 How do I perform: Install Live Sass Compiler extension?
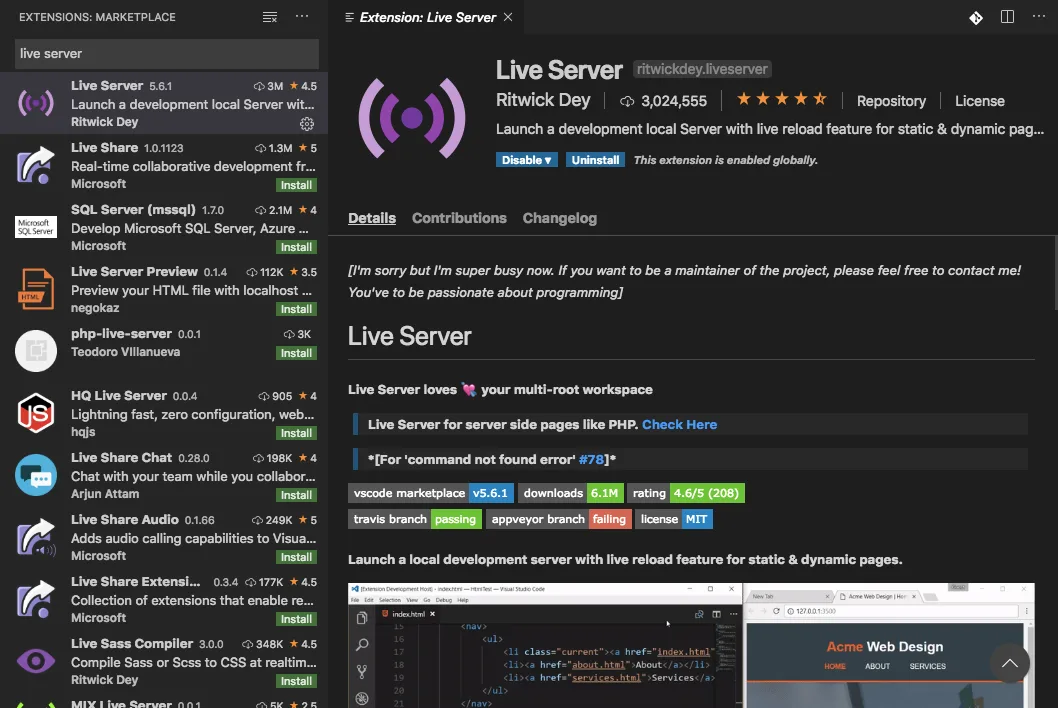coord(296,681)
